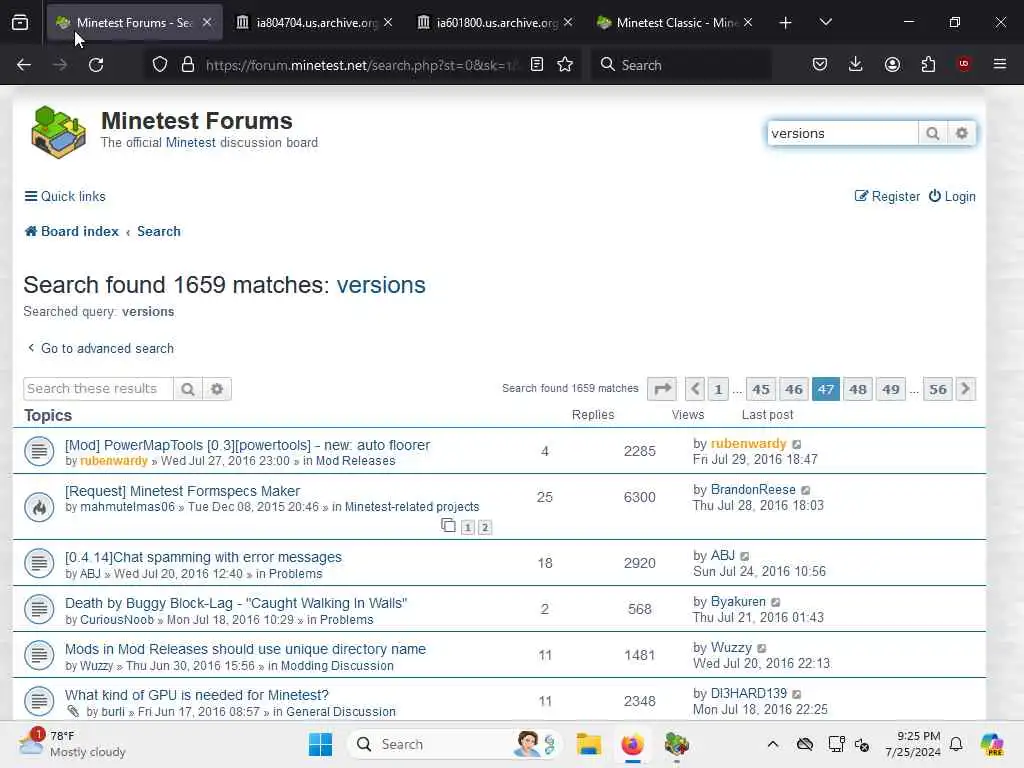The image size is (1024, 768).
Task: Open the browser downloads panel
Action: [856, 64]
